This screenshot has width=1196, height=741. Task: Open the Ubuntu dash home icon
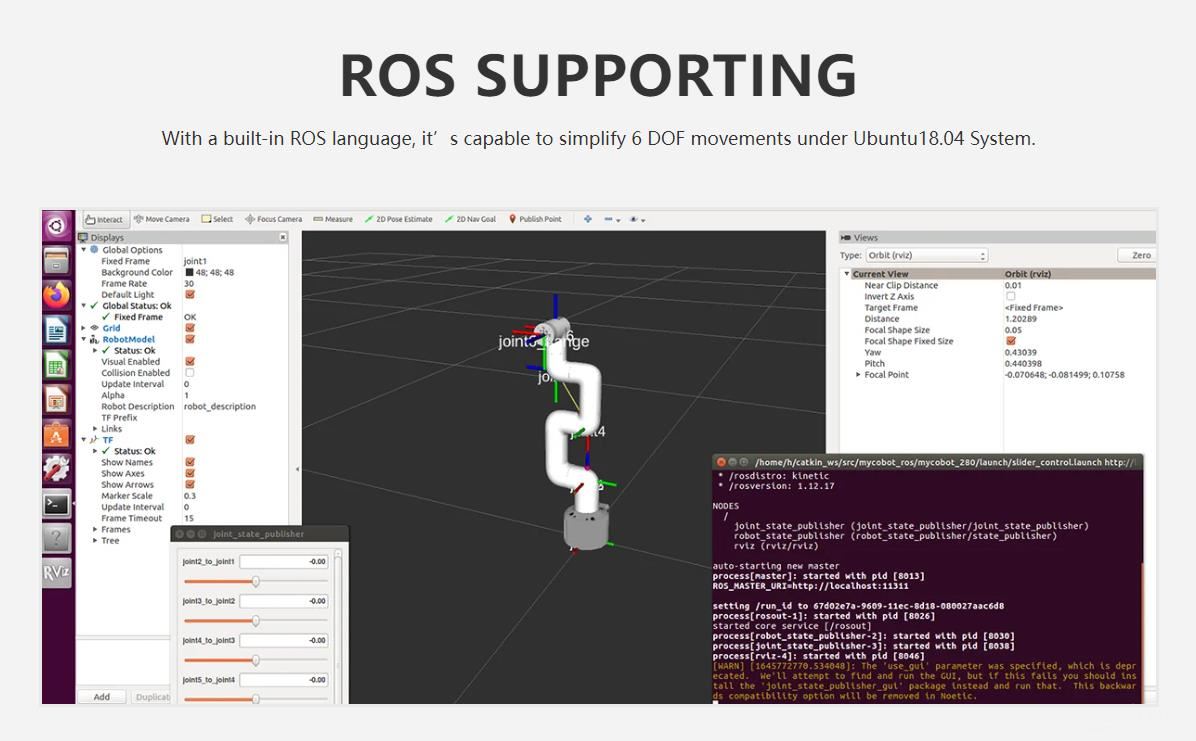[56, 226]
